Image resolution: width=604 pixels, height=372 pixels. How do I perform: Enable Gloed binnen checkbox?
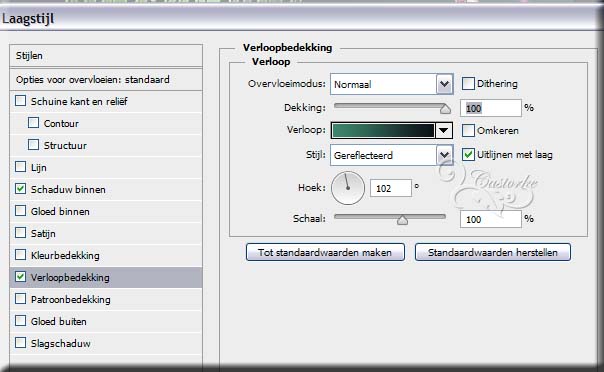click(20, 211)
